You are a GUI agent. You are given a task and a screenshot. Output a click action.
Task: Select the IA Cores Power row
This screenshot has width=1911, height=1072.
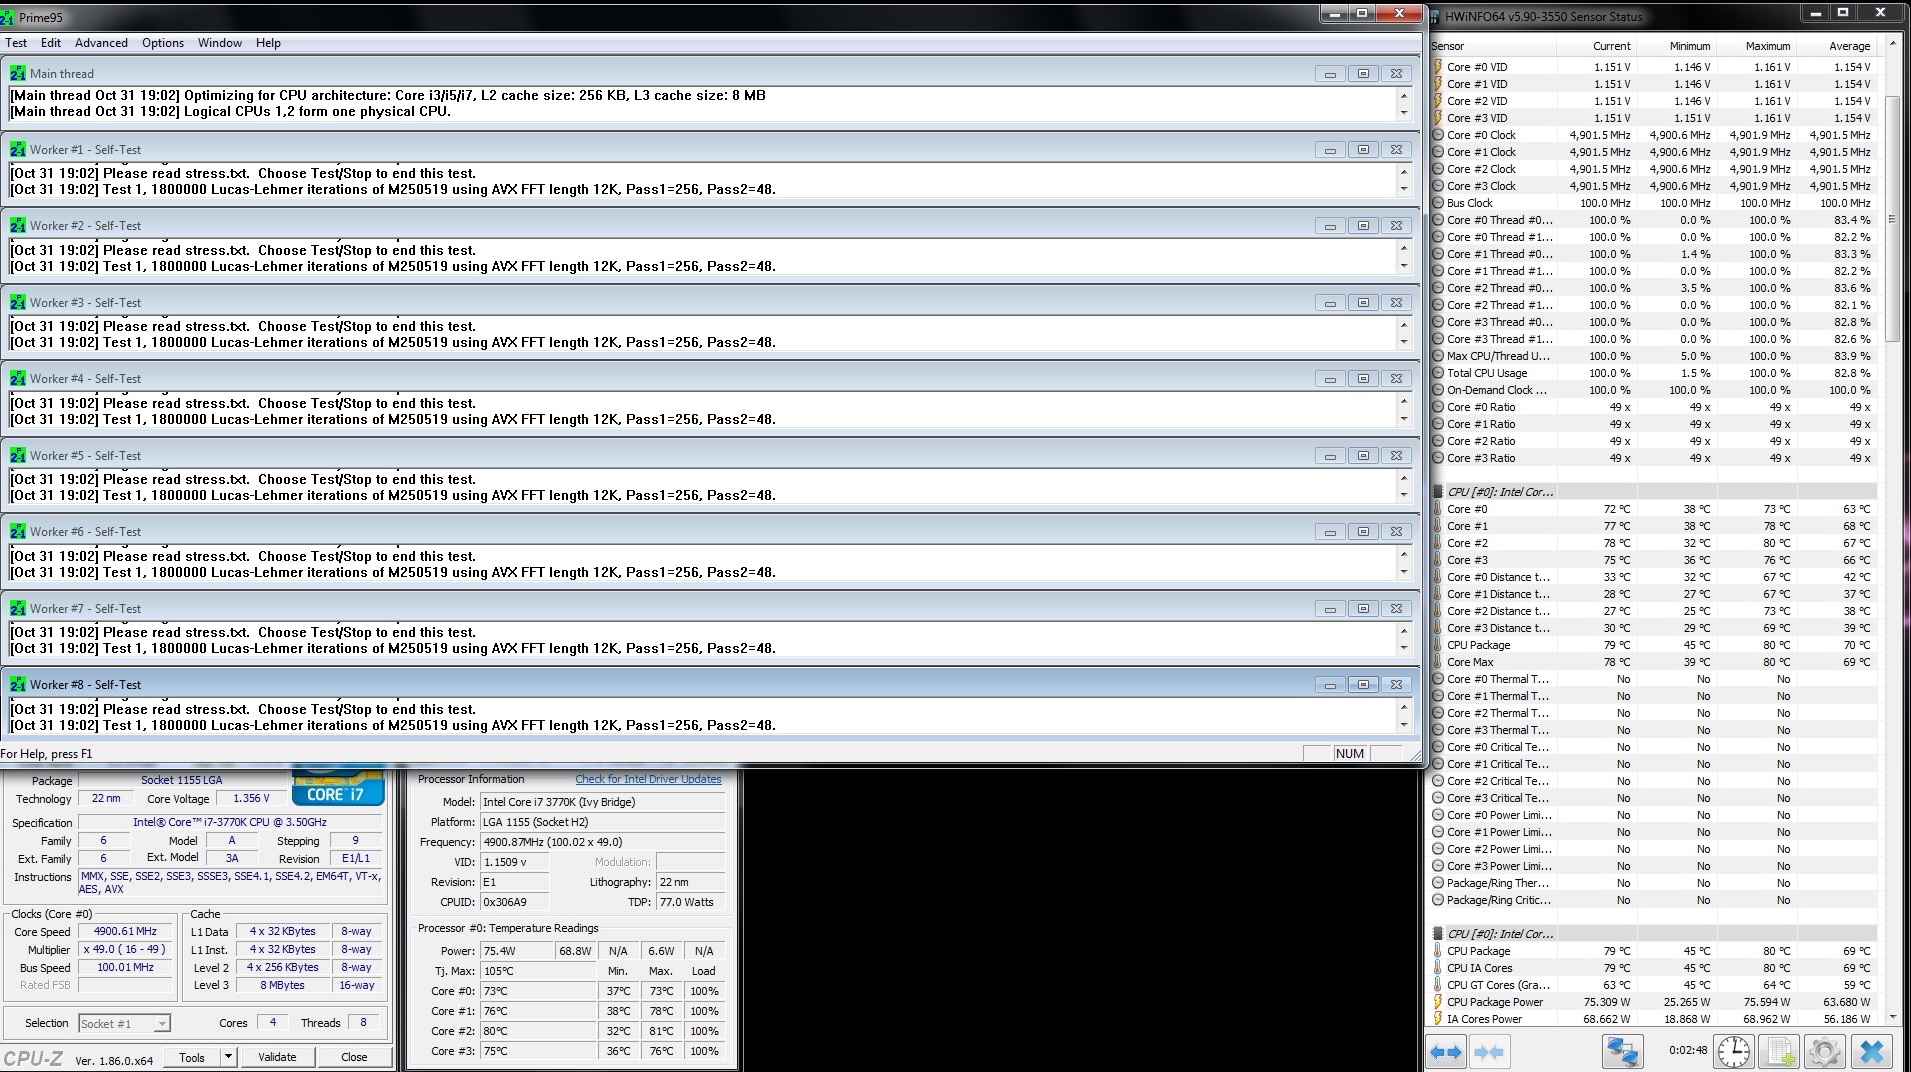(x=1653, y=1019)
